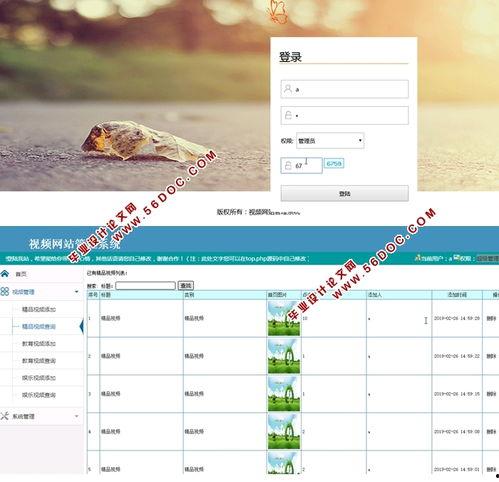Click the lock icon in password field
This screenshot has height=482, width=499.
click(288, 115)
